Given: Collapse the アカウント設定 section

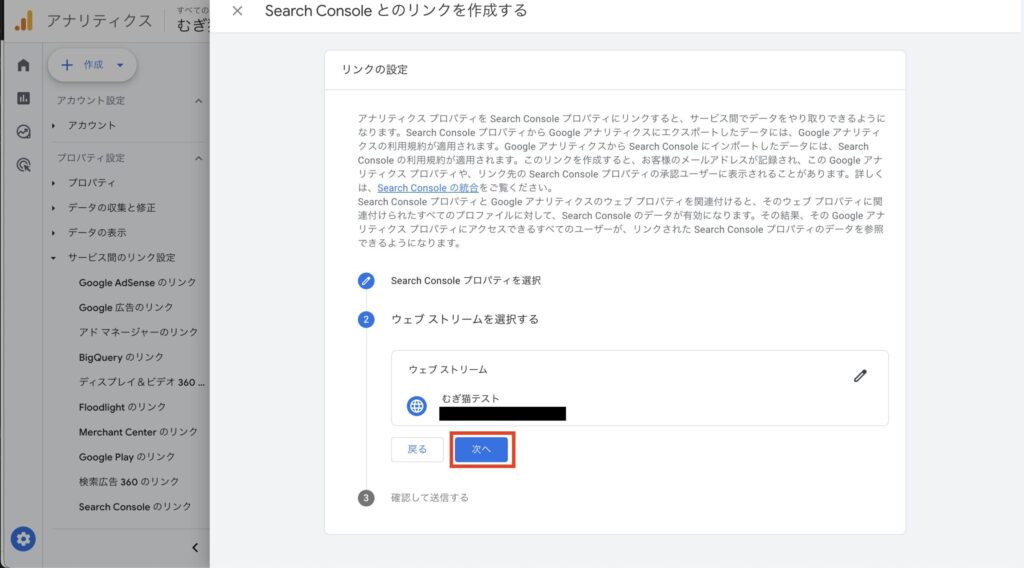Looking at the screenshot, I should pos(199,101).
